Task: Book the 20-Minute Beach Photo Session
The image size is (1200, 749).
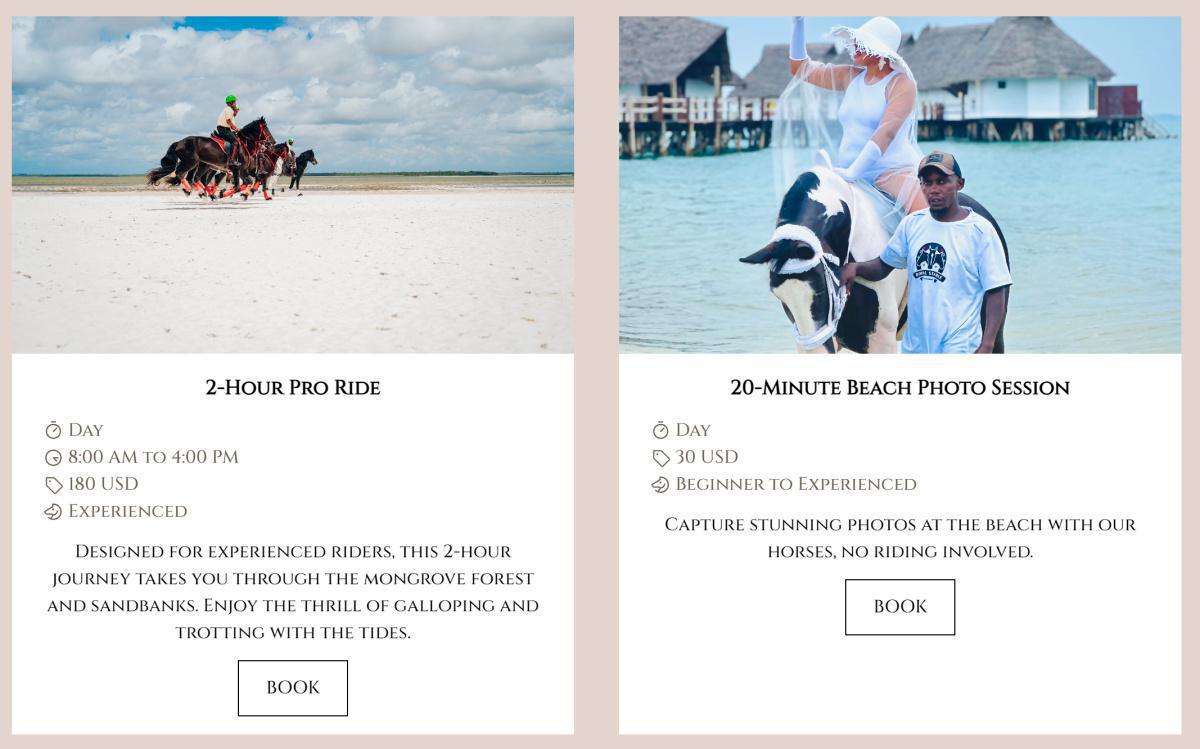Action: click(900, 607)
